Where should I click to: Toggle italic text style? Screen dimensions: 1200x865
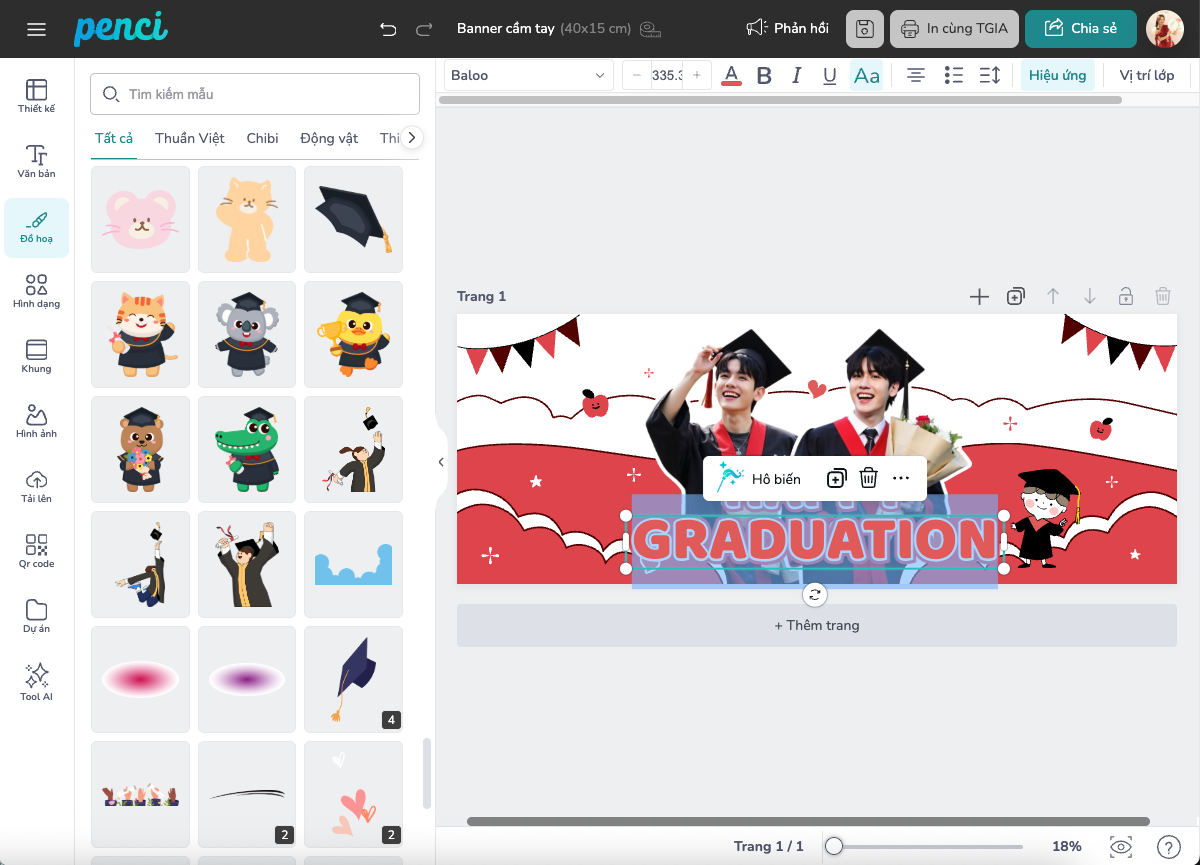pos(797,75)
